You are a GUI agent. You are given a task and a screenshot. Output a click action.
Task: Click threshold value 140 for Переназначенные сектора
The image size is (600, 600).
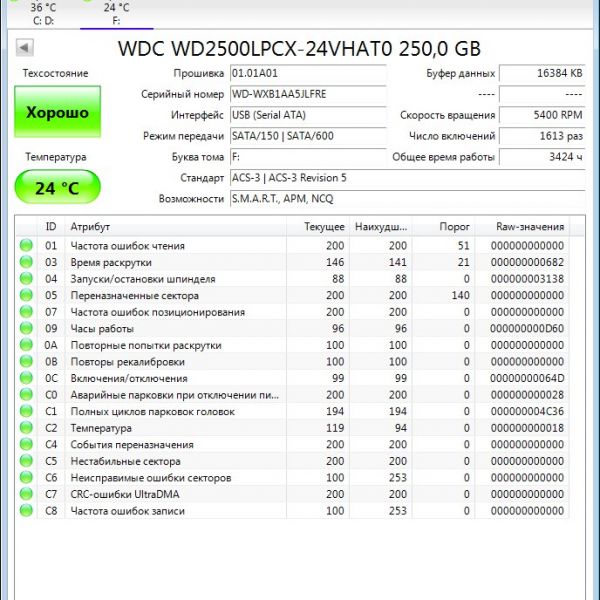point(460,295)
